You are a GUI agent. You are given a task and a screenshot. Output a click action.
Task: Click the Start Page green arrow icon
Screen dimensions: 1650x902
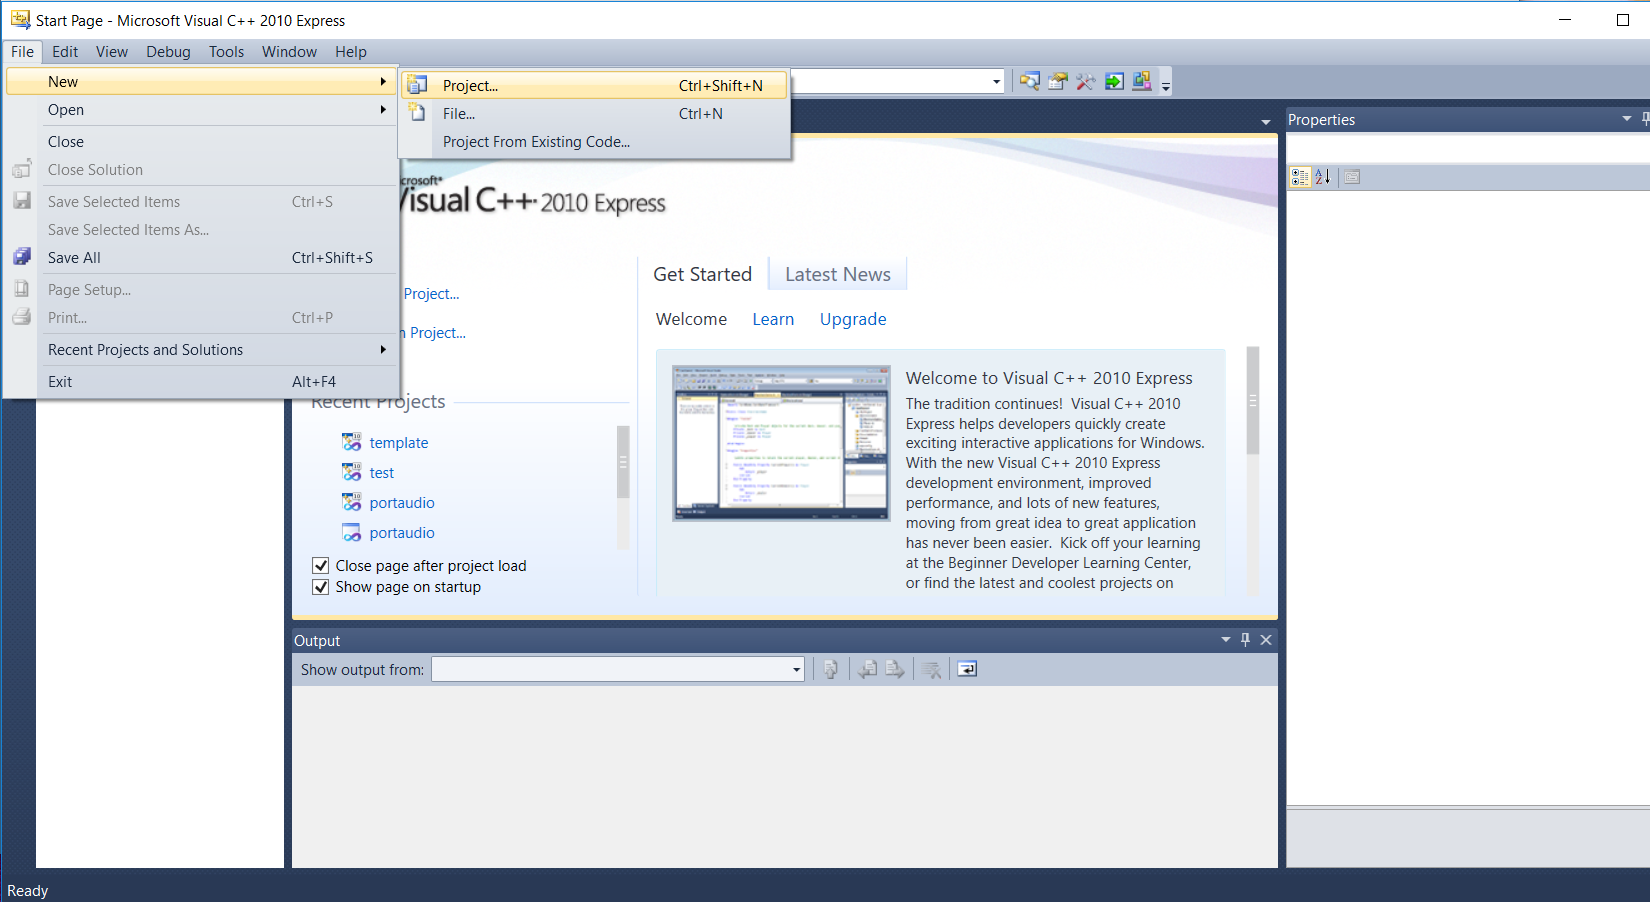pyautogui.click(x=1114, y=82)
